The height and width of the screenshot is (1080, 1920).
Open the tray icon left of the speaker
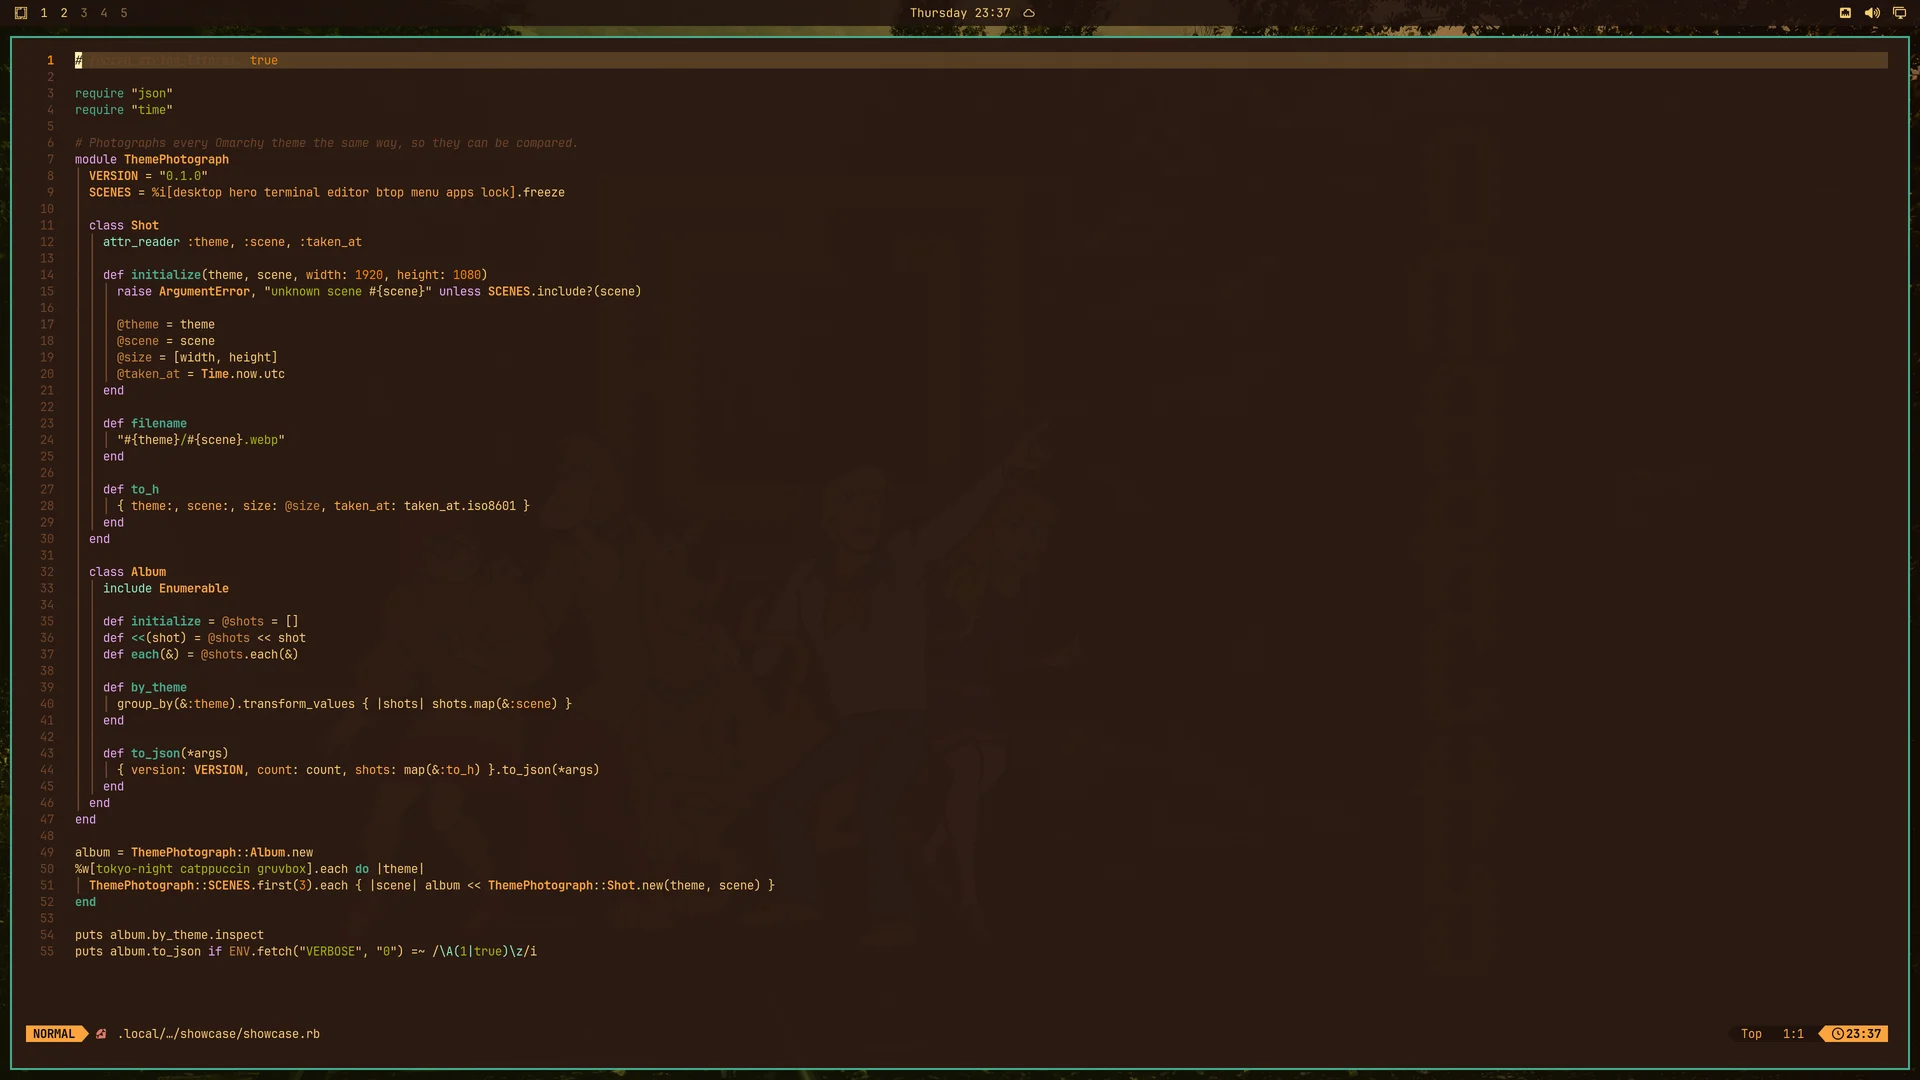click(x=1845, y=13)
